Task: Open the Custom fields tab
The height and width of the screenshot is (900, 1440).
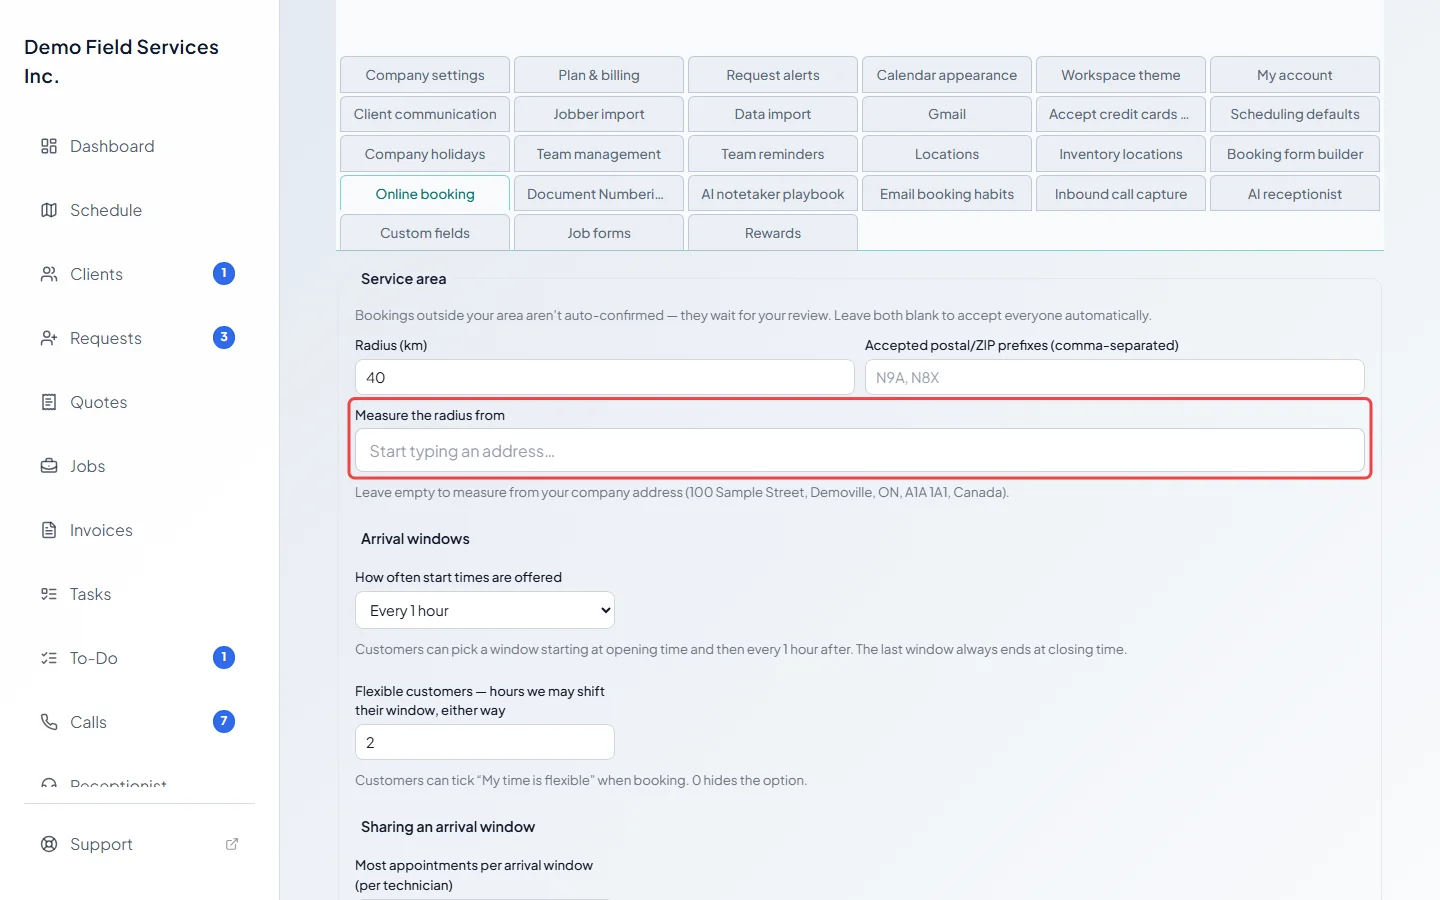Action: click(x=425, y=233)
